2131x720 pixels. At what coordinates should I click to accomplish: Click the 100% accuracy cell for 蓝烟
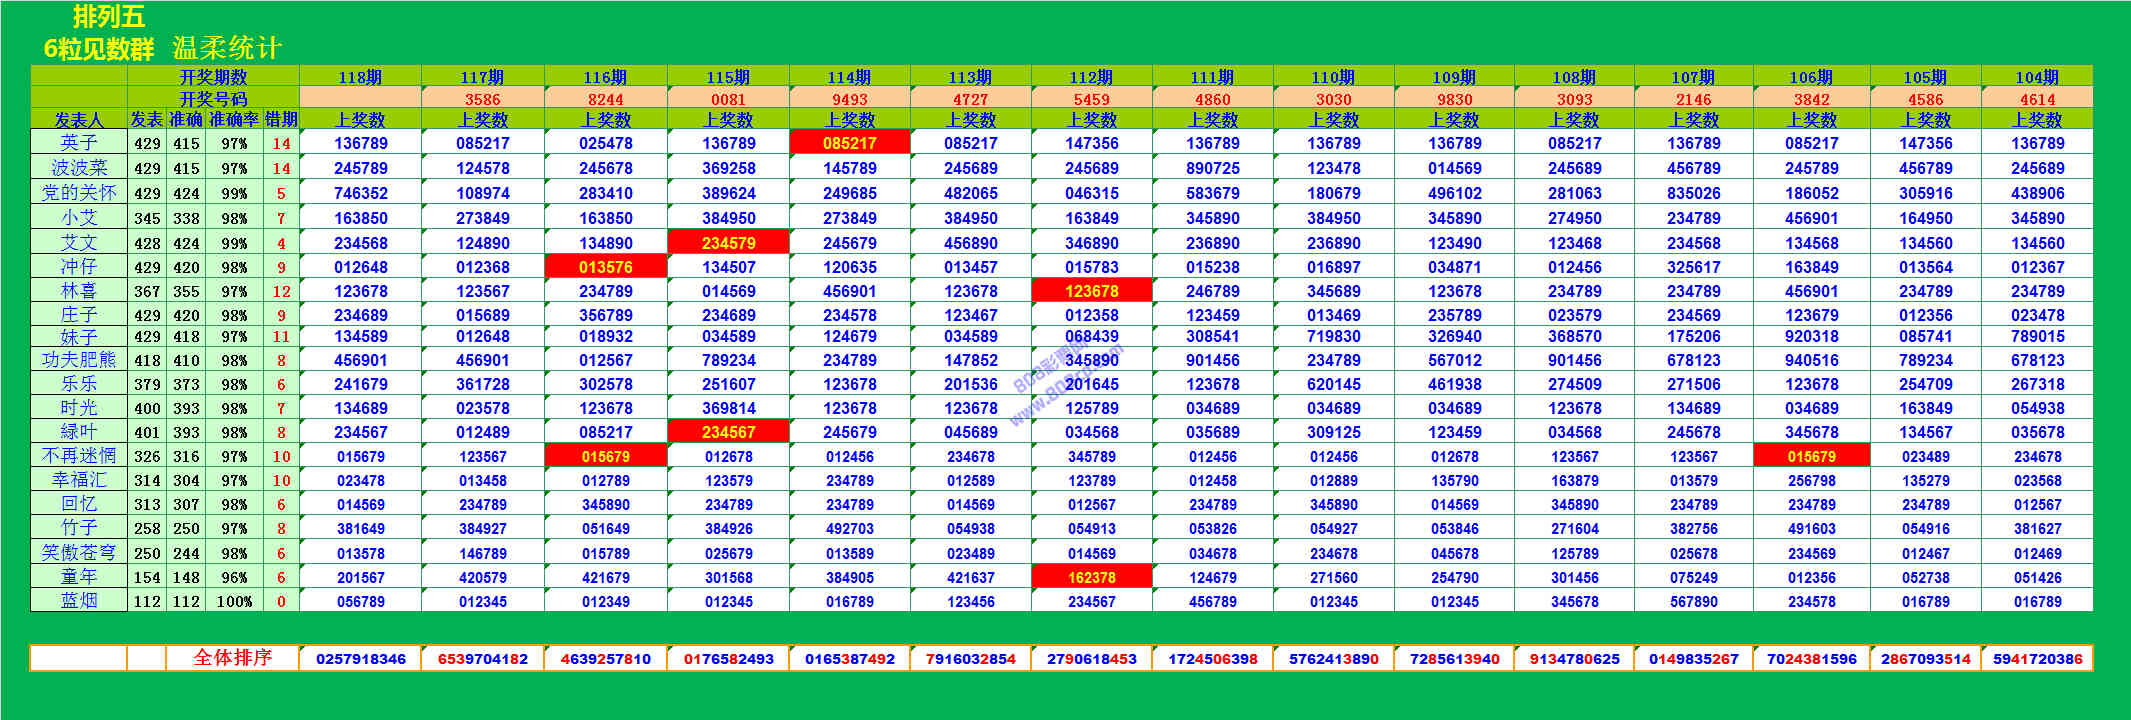[234, 601]
